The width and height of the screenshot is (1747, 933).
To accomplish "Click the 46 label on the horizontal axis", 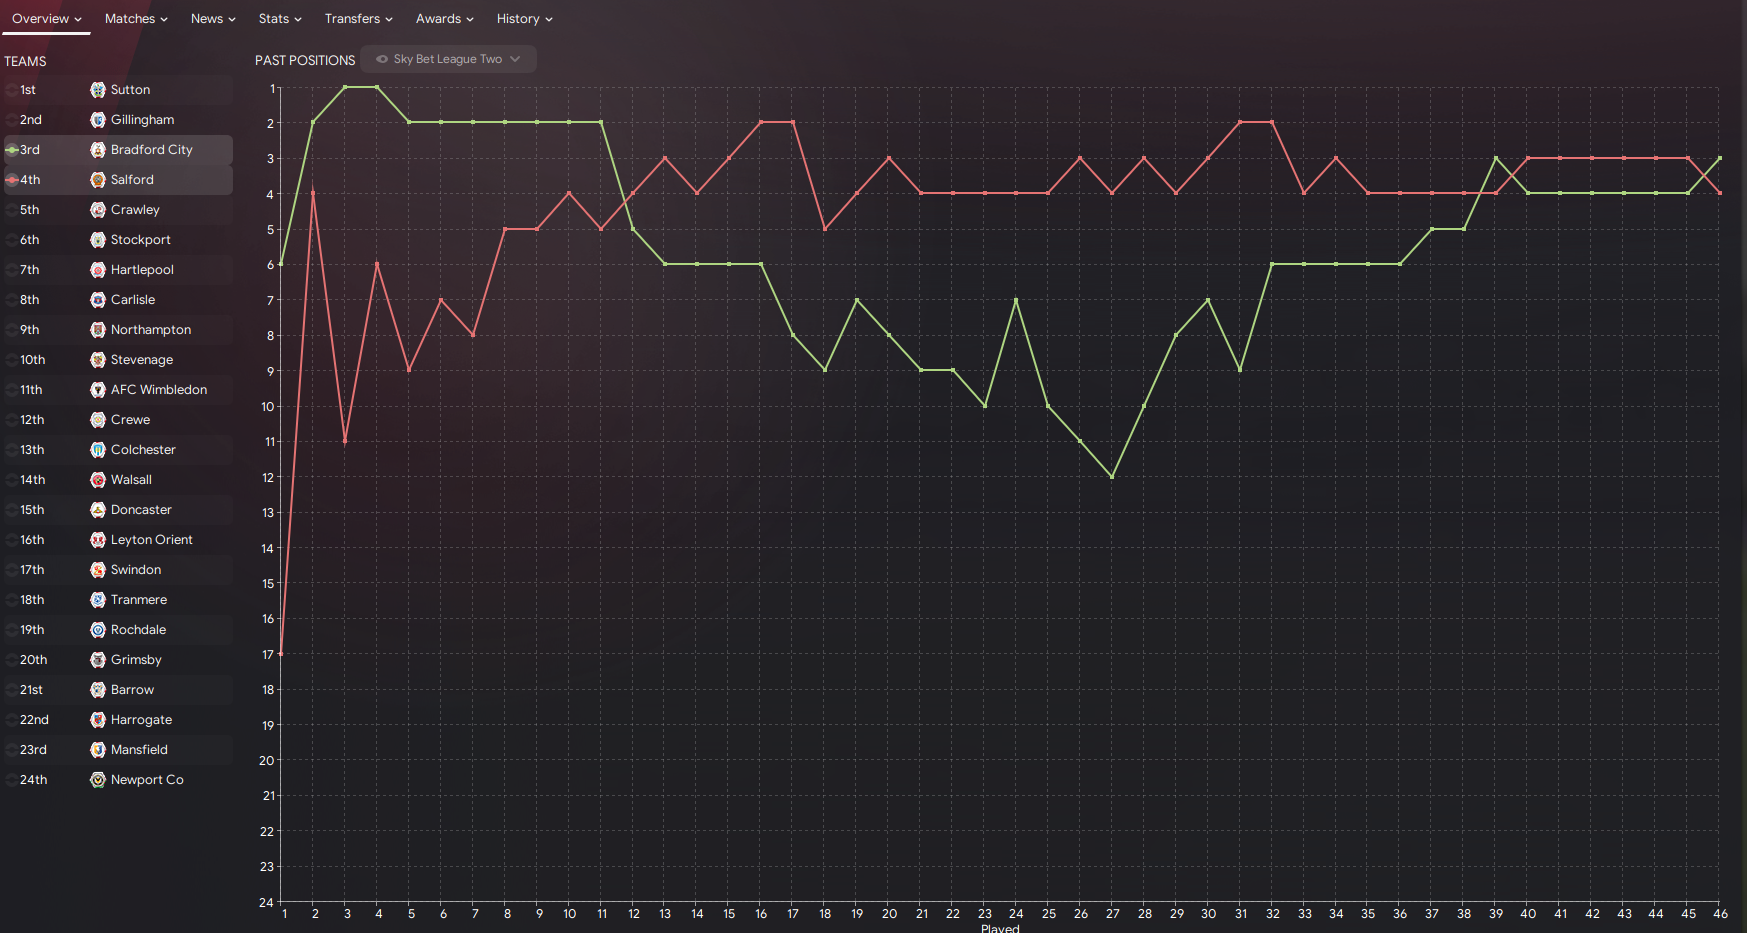I will (1720, 914).
